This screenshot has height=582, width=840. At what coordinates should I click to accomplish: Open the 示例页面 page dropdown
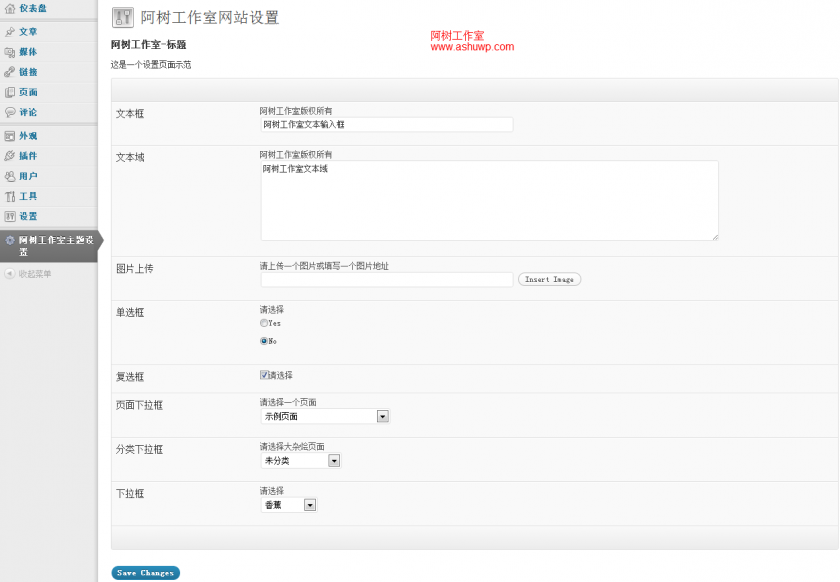(325, 416)
